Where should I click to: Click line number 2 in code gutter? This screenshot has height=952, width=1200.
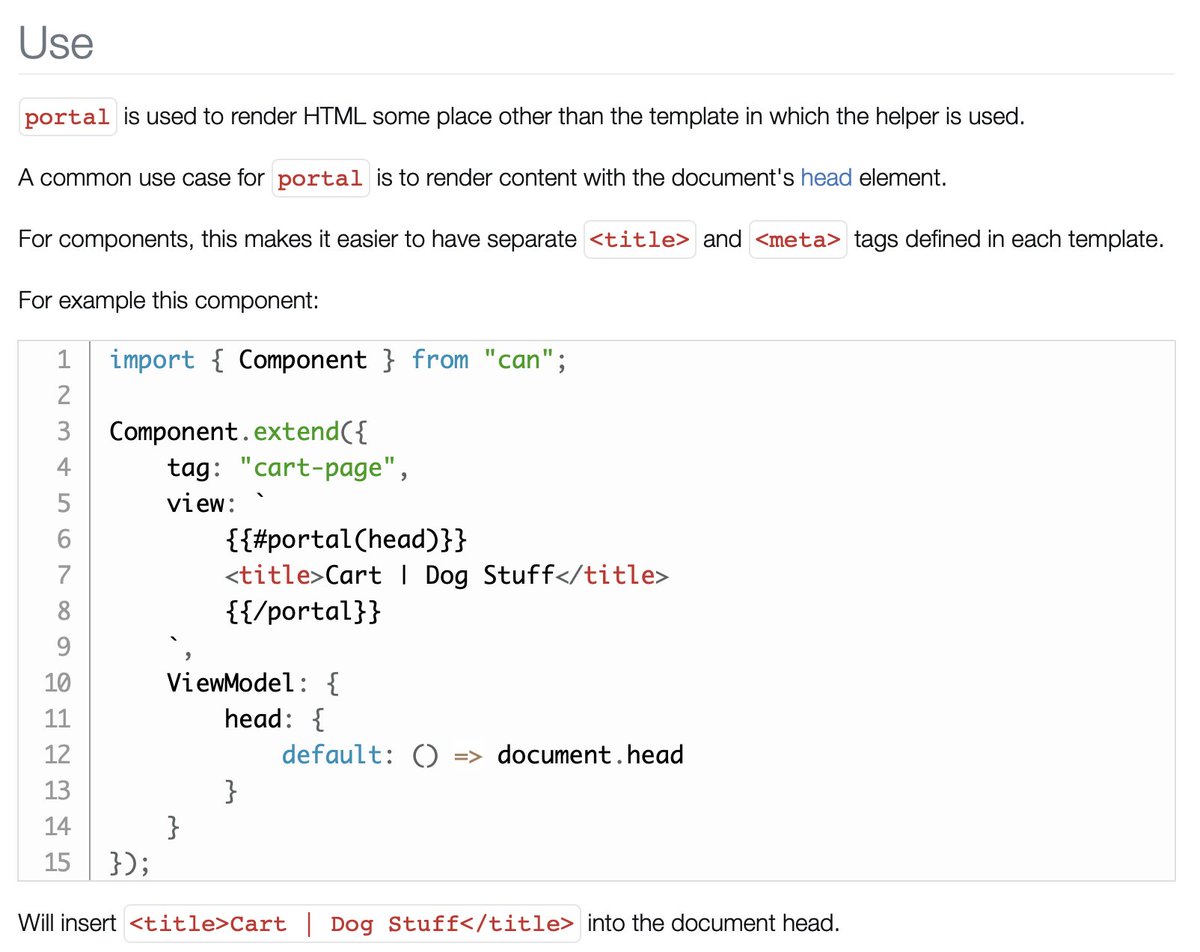click(63, 396)
